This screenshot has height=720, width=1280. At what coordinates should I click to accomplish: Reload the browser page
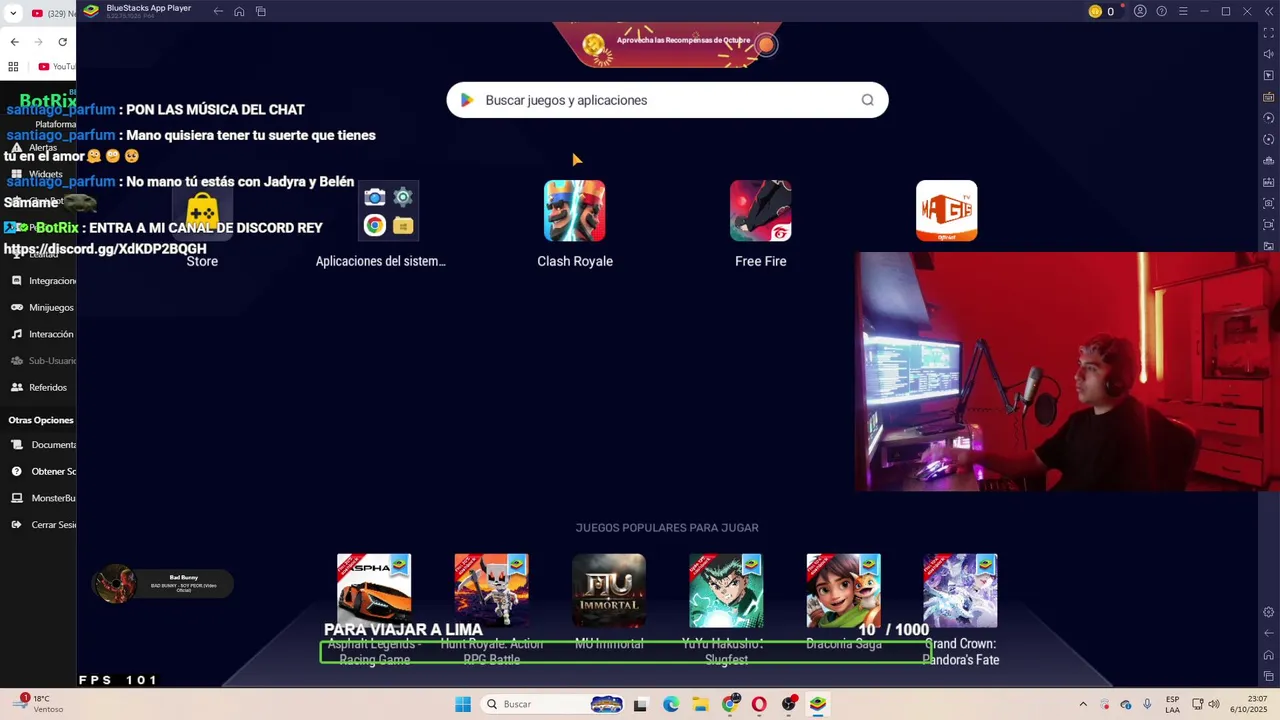(x=62, y=42)
